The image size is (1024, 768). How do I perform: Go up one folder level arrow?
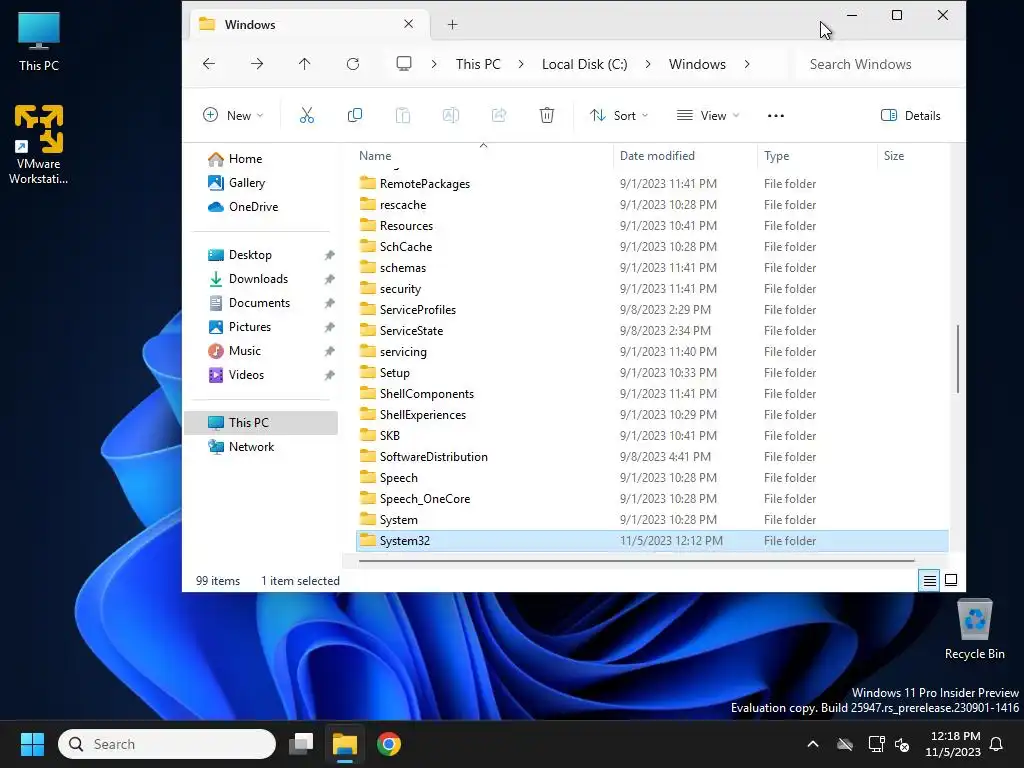click(304, 64)
